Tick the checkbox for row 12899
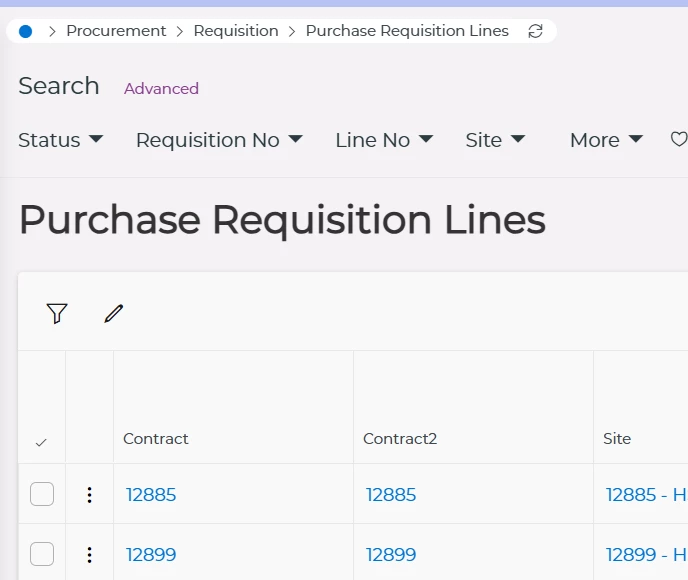 tap(42, 554)
